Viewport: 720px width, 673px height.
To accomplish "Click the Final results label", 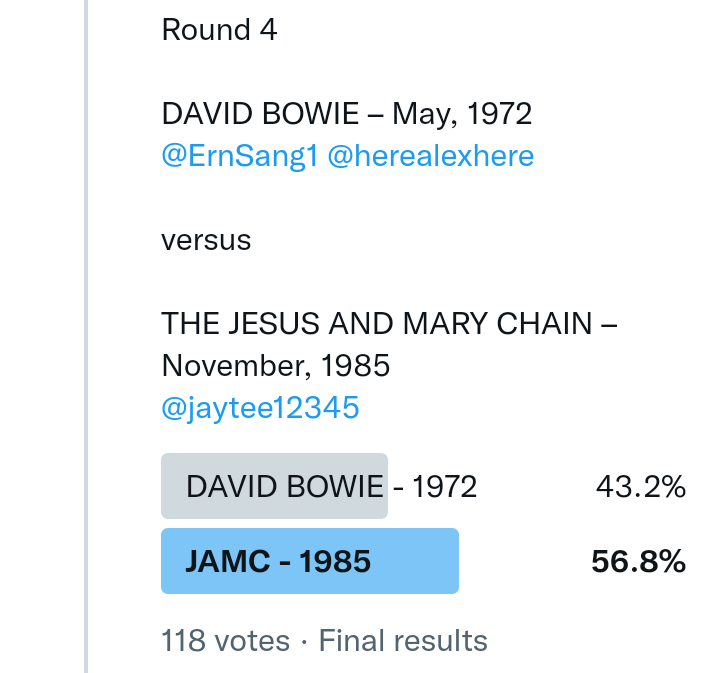I will coord(403,640).
